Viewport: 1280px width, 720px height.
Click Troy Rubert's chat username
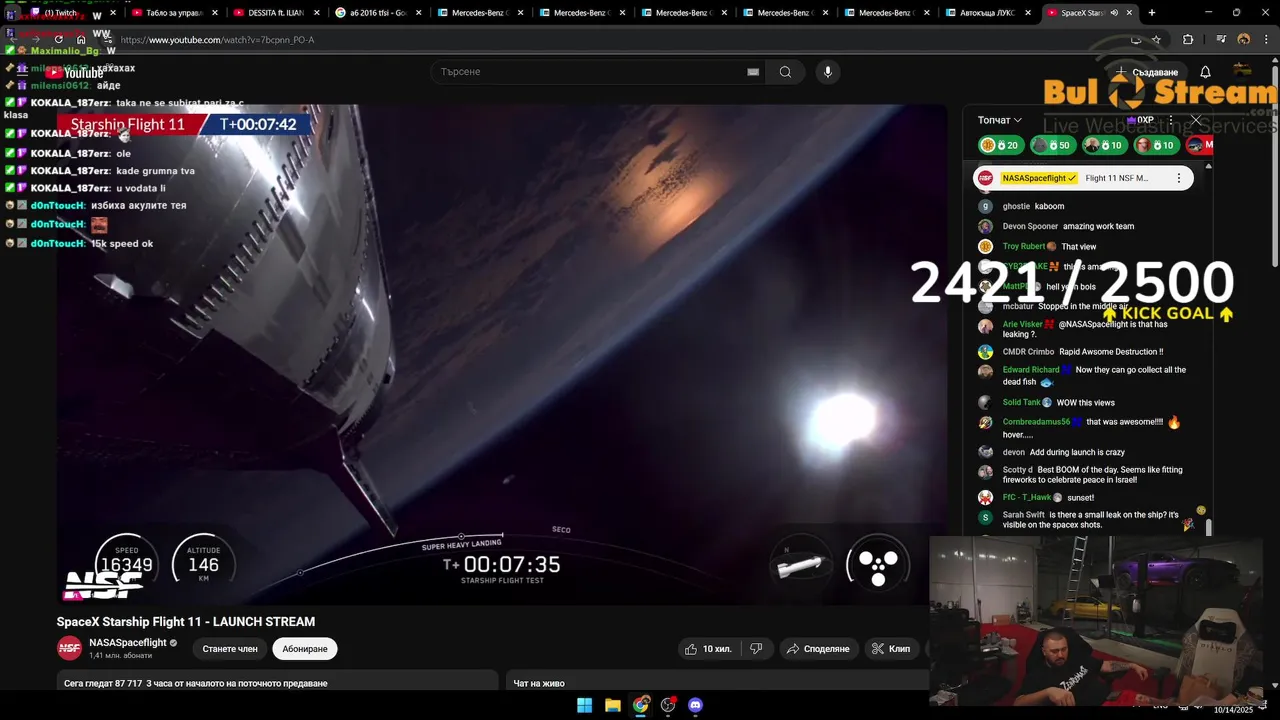pos(1024,246)
